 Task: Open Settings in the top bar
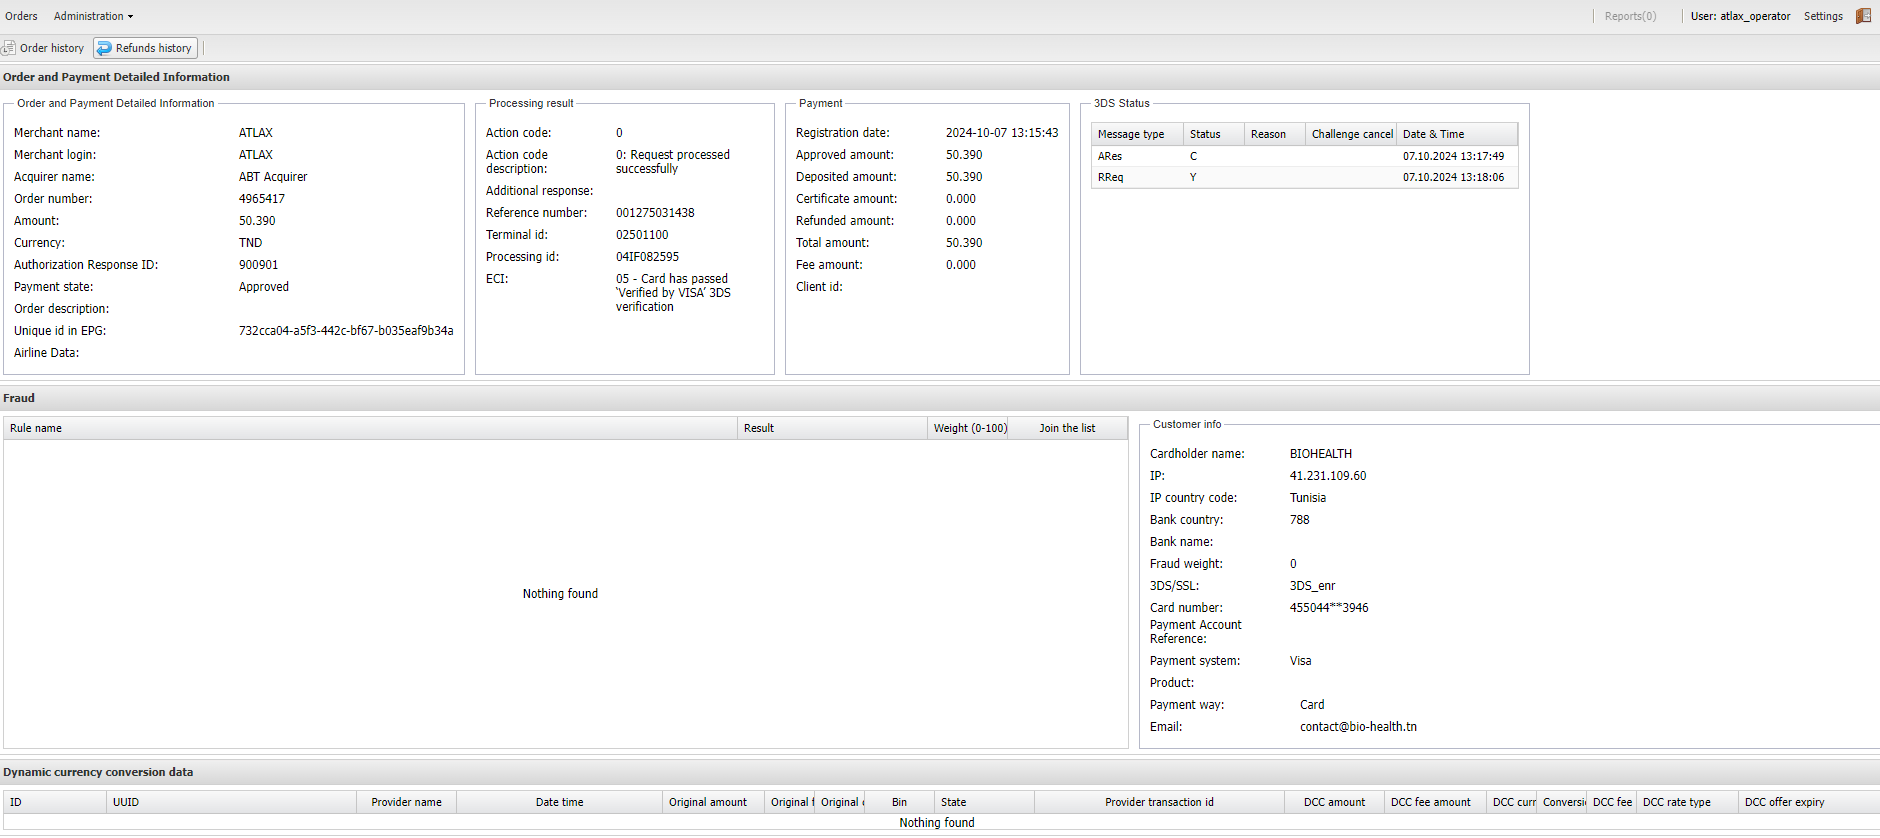(1823, 16)
